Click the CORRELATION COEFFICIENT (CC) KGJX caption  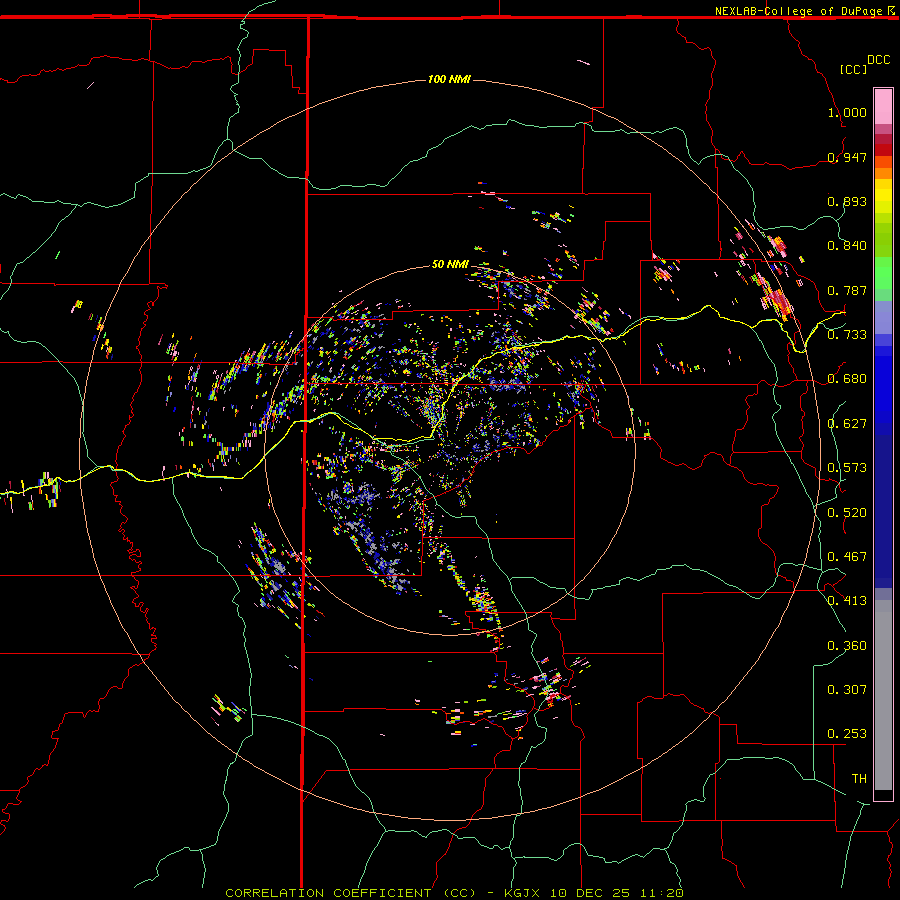[x=454, y=893]
